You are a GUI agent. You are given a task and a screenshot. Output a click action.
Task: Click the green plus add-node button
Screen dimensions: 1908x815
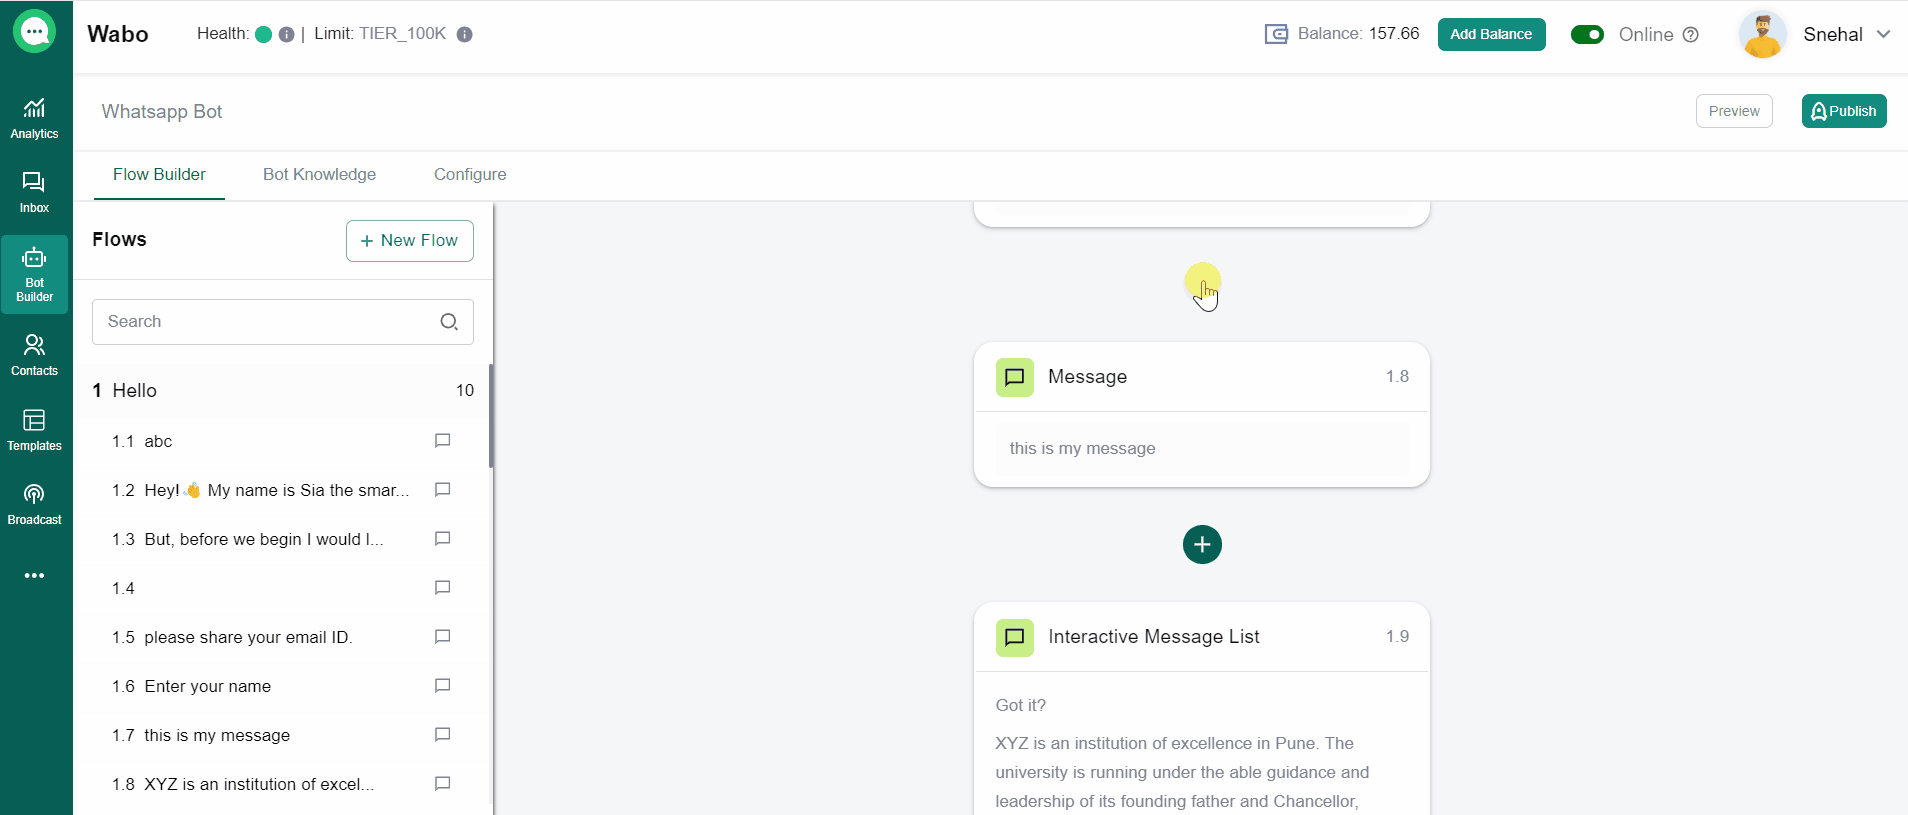[x=1202, y=545]
